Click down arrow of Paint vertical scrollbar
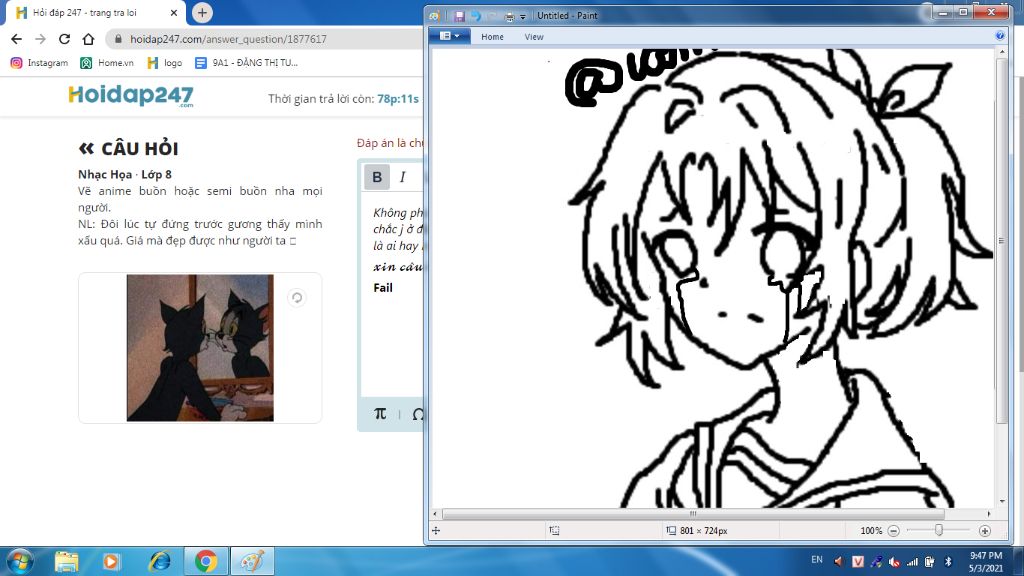Screen dimensions: 1024x576 pyautogui.click(x=1002, y=502)
